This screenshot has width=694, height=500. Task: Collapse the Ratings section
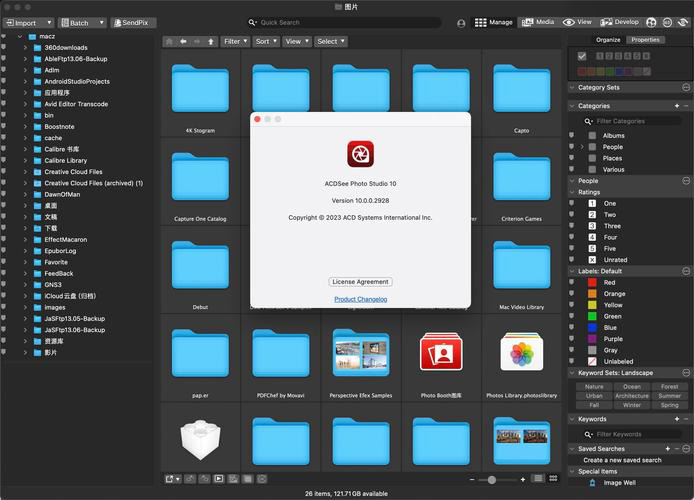[x=572, y=192]
